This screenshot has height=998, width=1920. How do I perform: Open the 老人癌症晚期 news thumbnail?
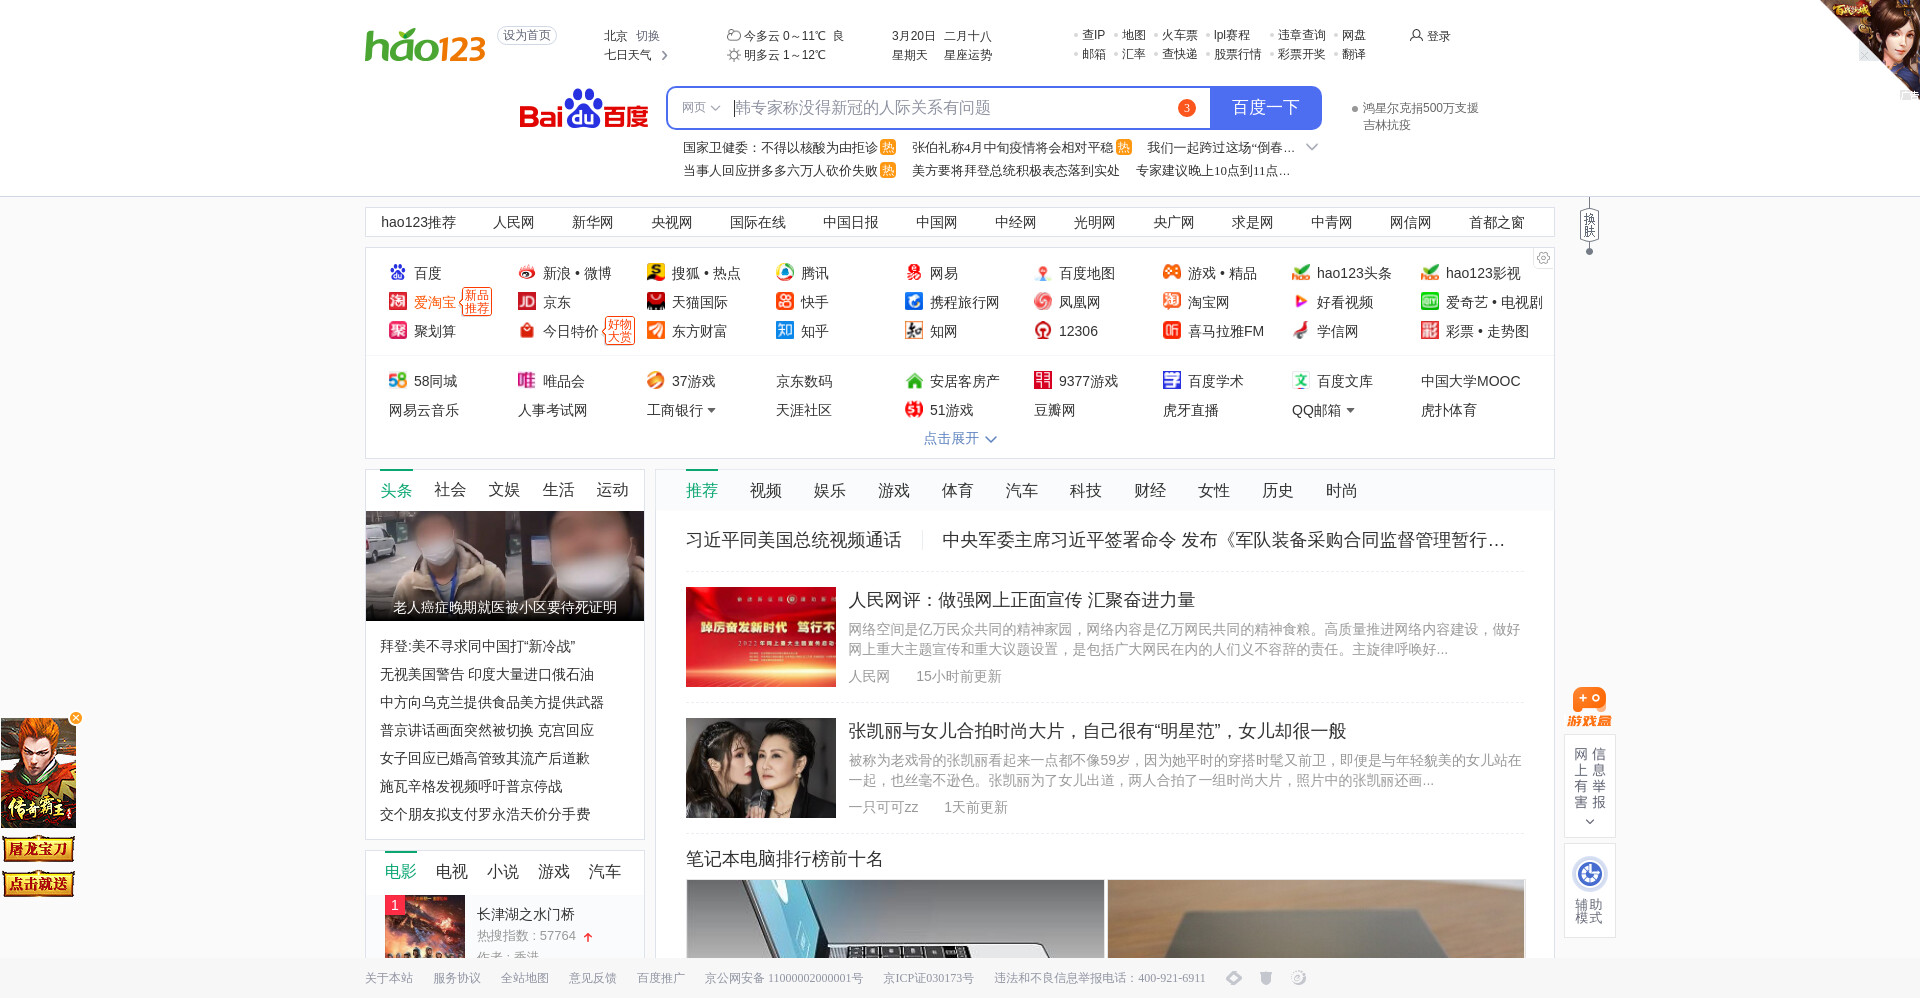[505, 565]
